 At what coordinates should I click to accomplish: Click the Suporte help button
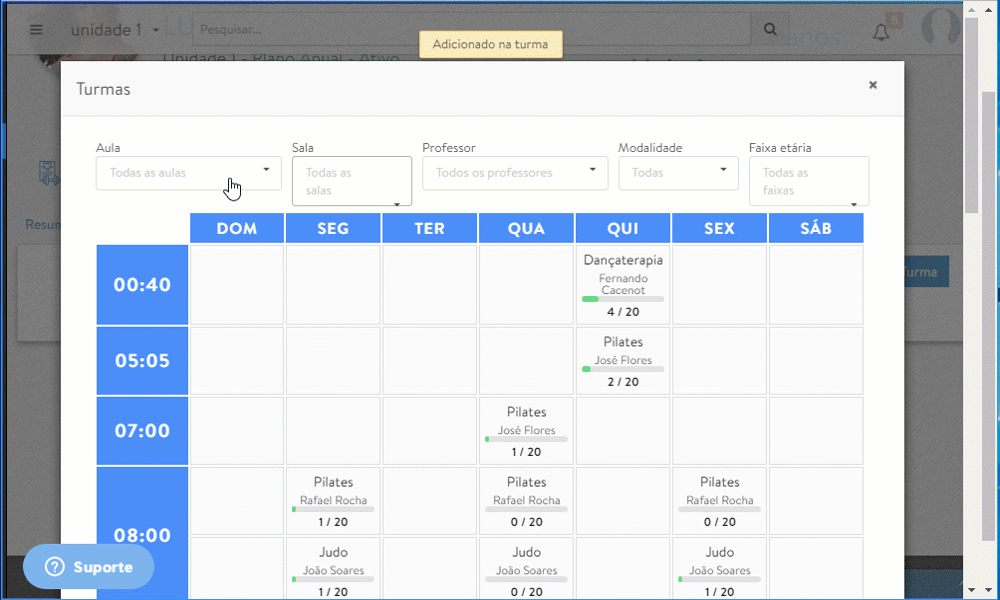(x=89, y=567)
